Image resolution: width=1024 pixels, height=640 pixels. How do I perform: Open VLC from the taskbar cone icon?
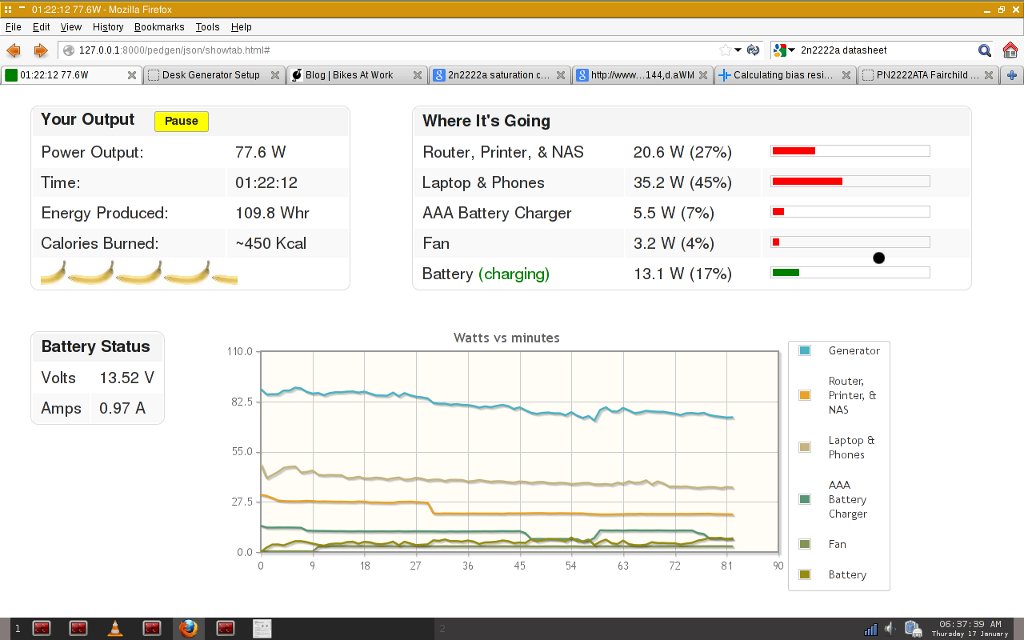coord(115,628)
